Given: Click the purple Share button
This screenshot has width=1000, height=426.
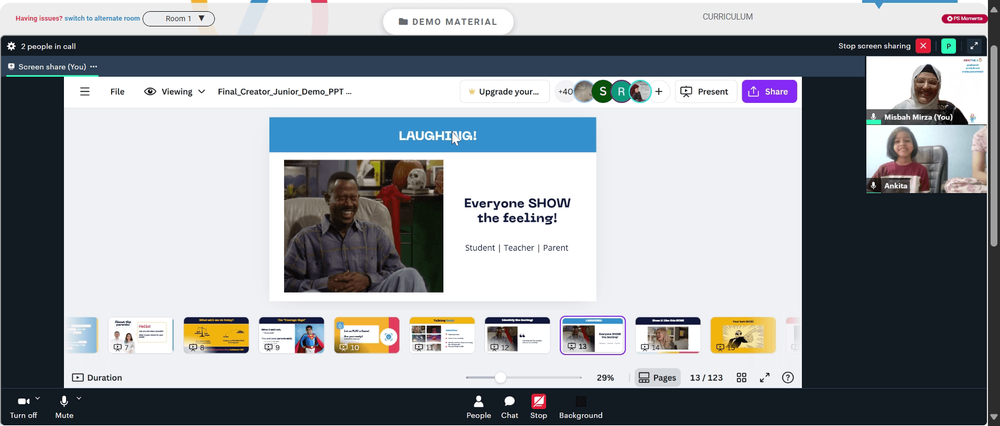Looking at the screenshot, I should pos(769,92).
